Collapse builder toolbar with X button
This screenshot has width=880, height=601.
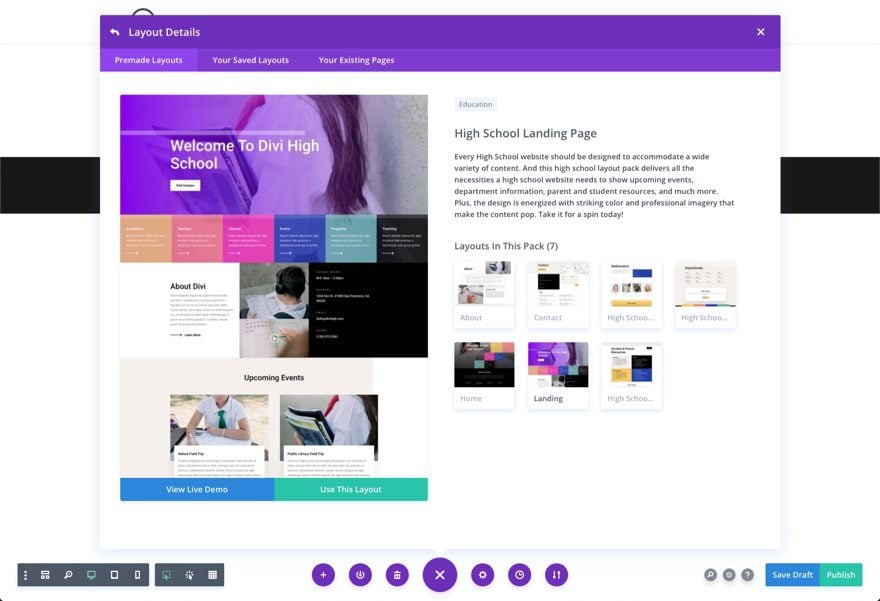(440, 575)
